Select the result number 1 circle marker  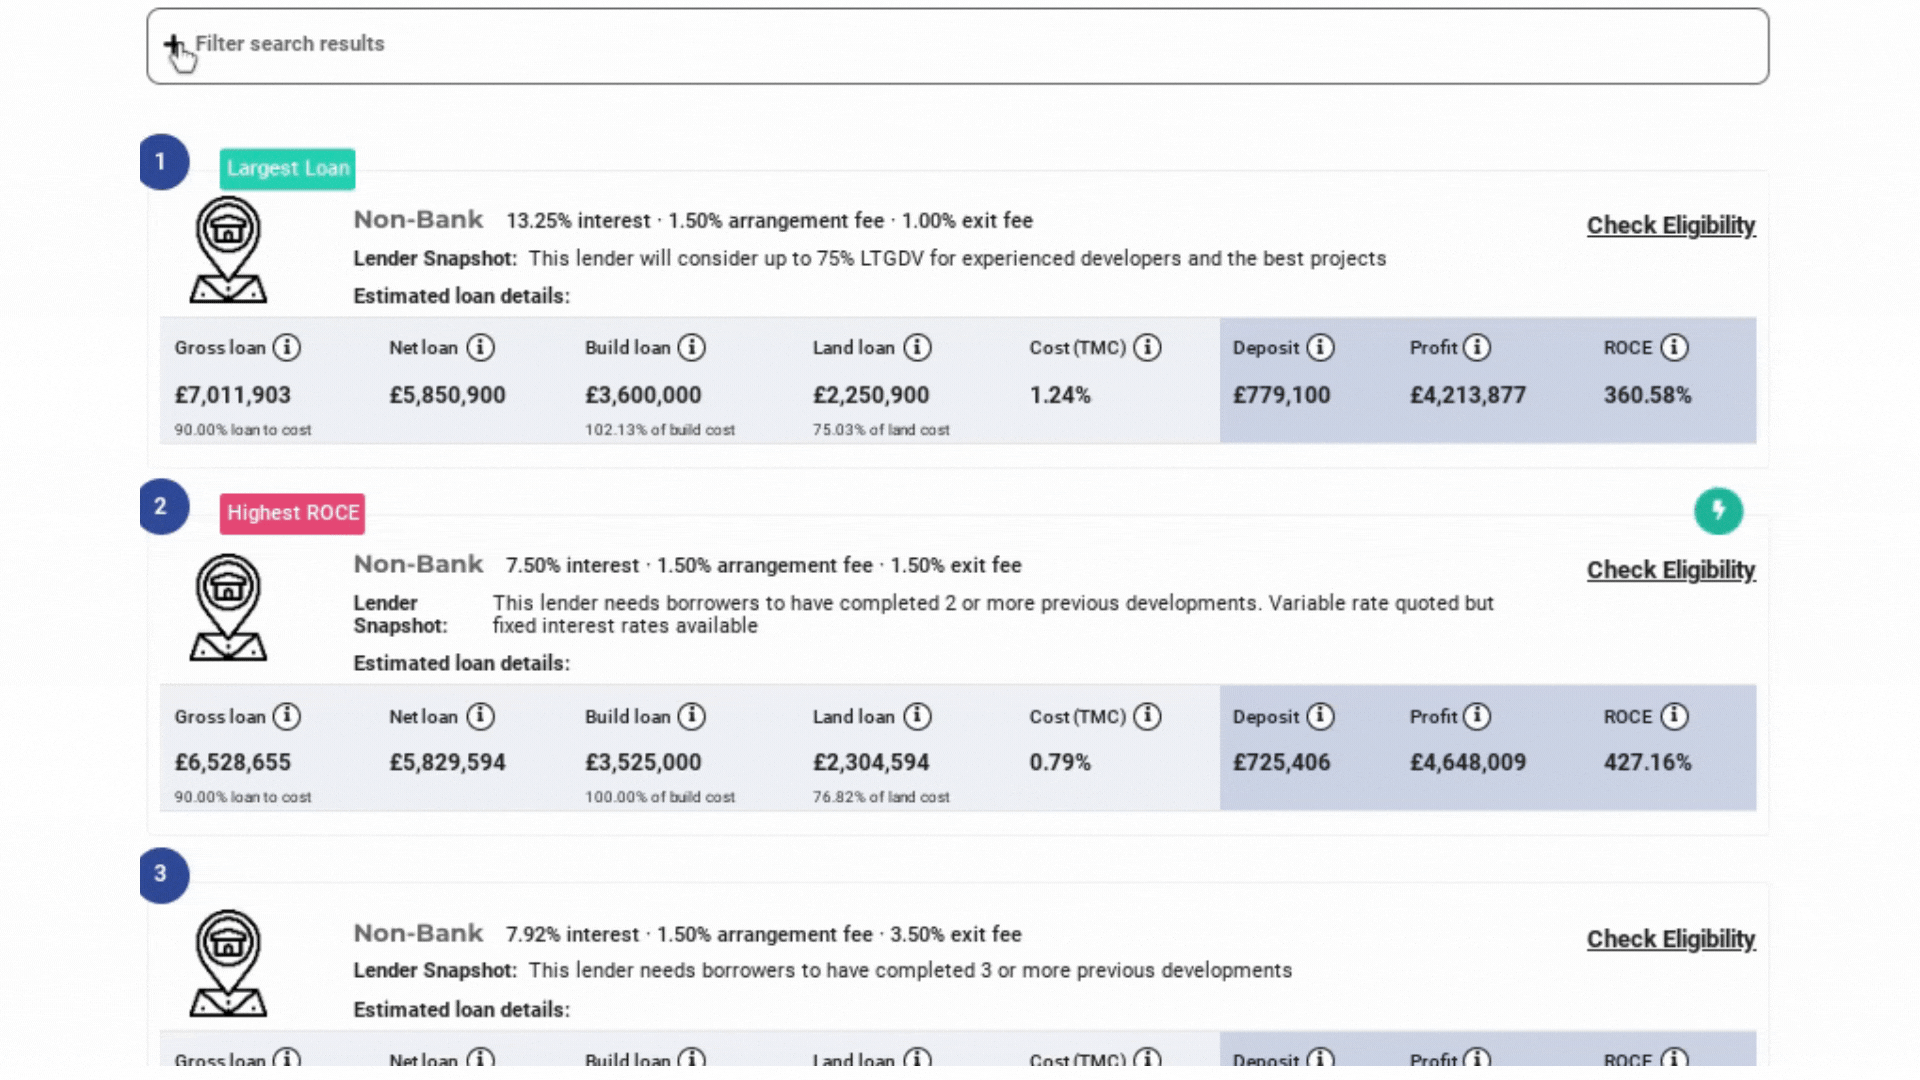pos(163,162)
